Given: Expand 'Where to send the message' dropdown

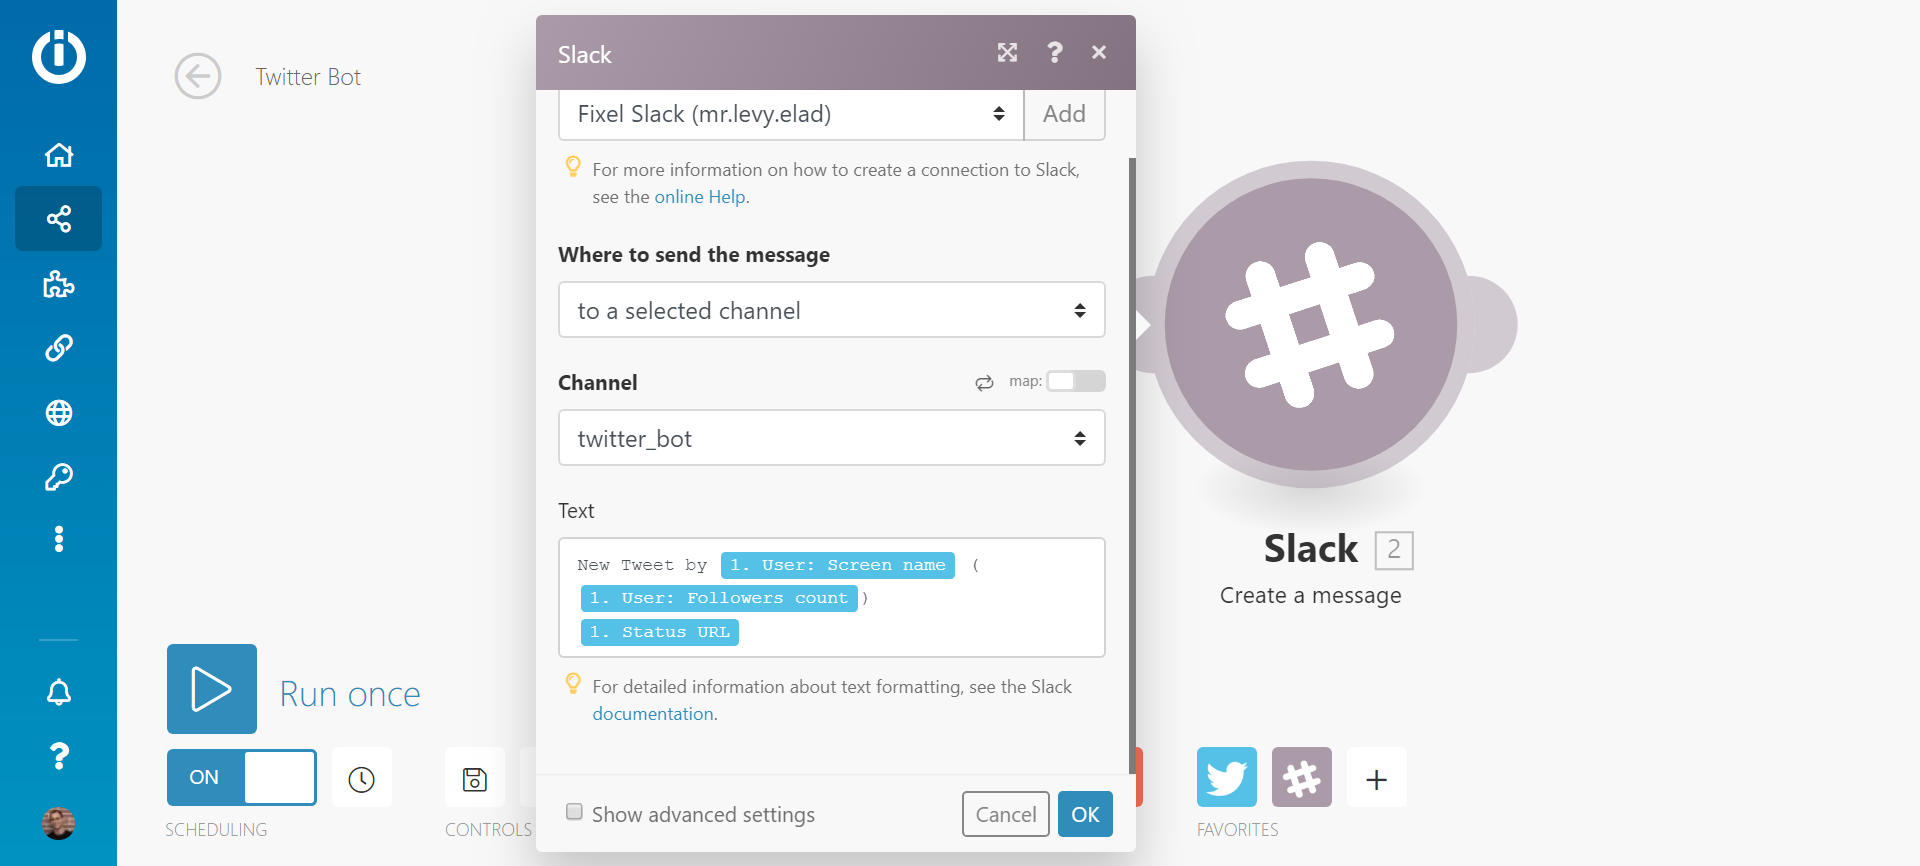Looking at the screenshot, I should [831, 310].
